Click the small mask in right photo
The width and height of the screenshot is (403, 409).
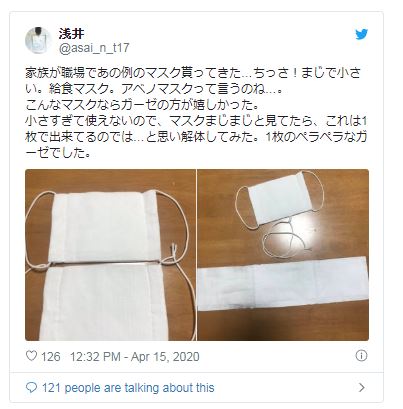pyautogui.click(x=280, y=199)
